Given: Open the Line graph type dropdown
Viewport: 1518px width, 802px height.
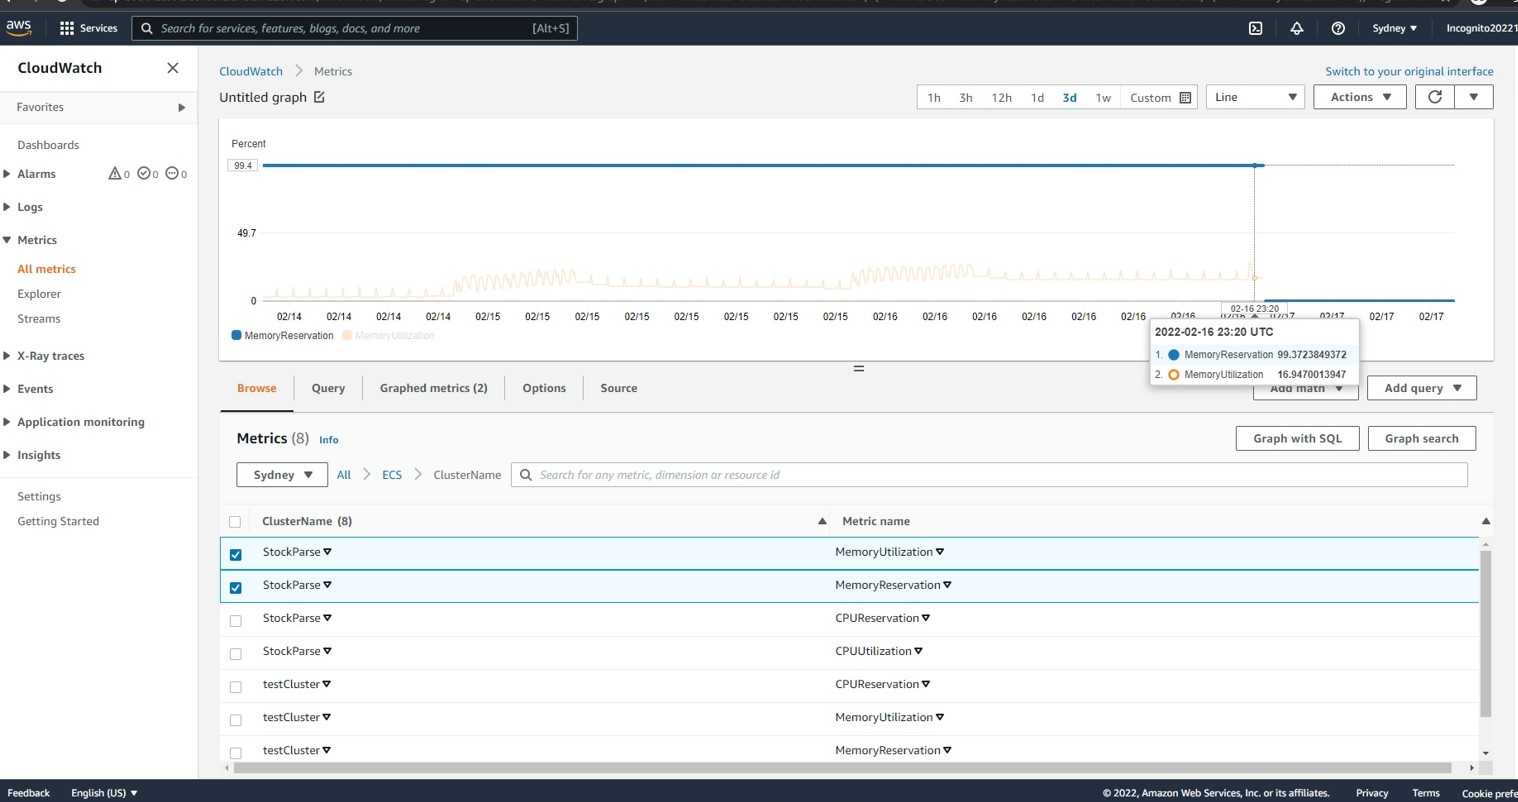Looking at the screenshot, I should click(1256, 97).
